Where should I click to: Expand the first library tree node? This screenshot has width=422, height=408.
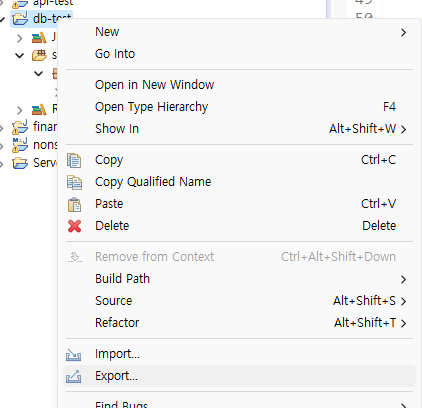pyautogui.click(x=20, y=38)
